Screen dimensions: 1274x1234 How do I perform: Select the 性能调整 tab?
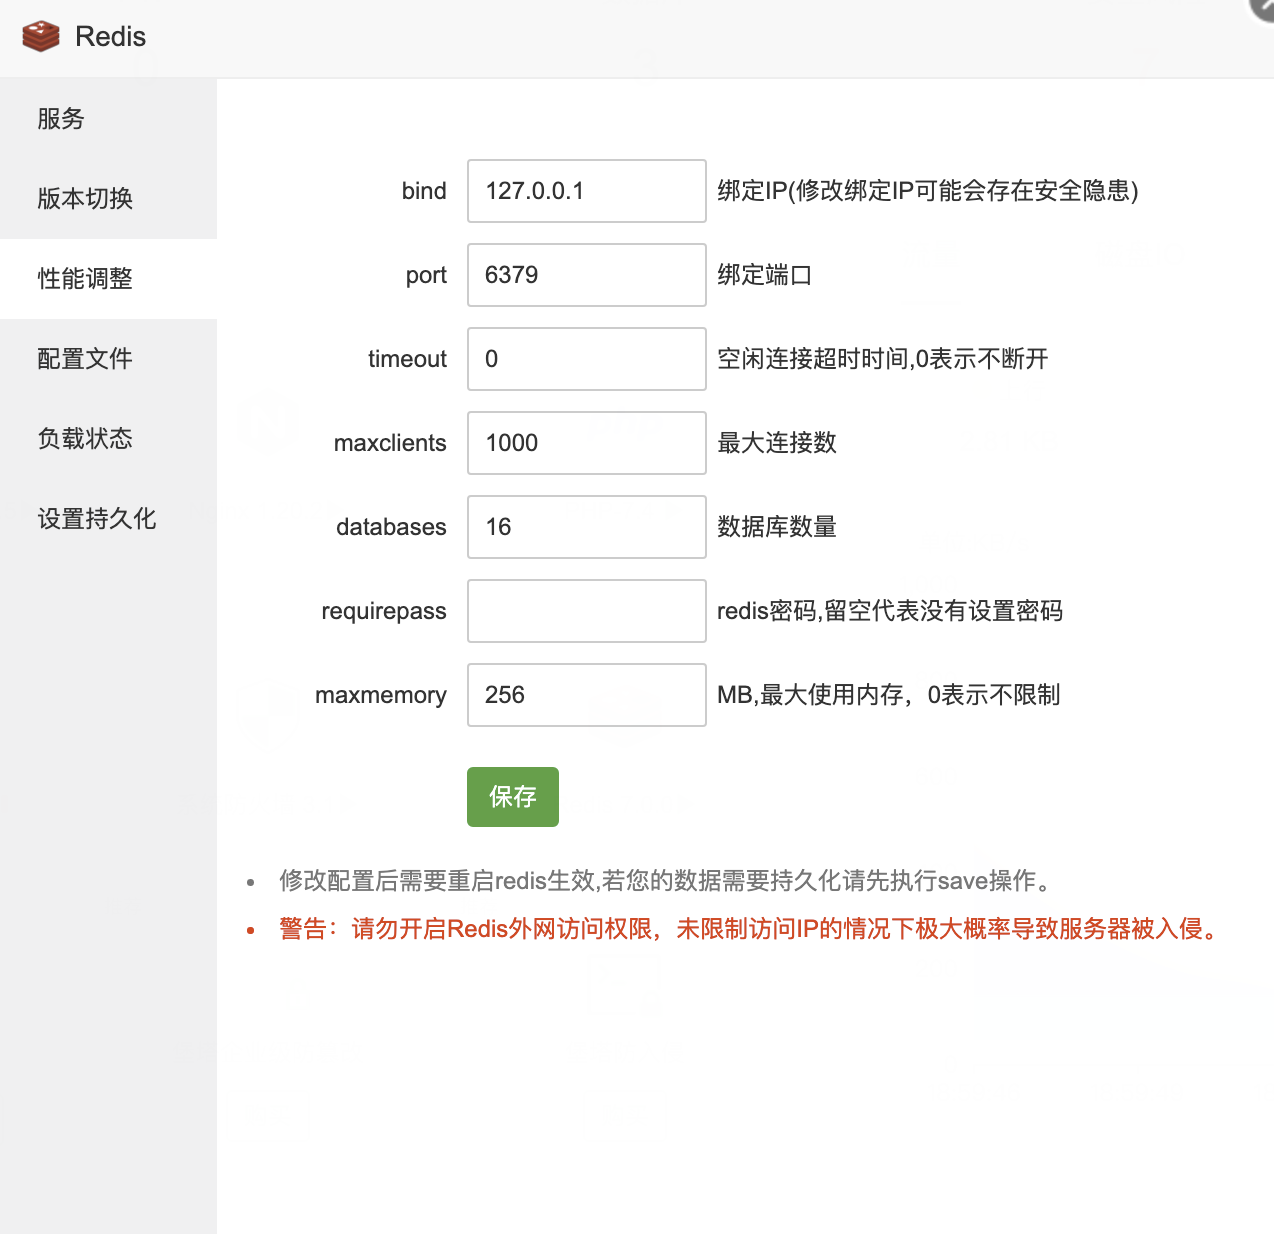[x=85, y=279]
